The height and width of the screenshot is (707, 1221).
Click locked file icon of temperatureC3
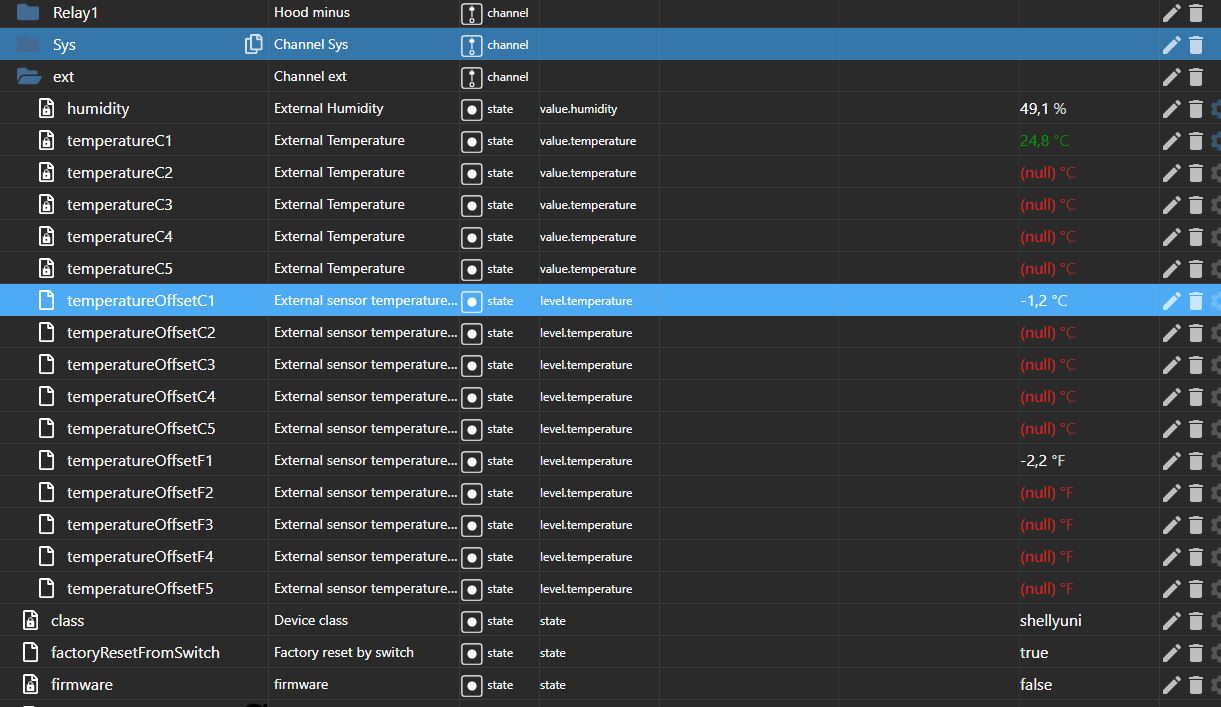[46, 204]
